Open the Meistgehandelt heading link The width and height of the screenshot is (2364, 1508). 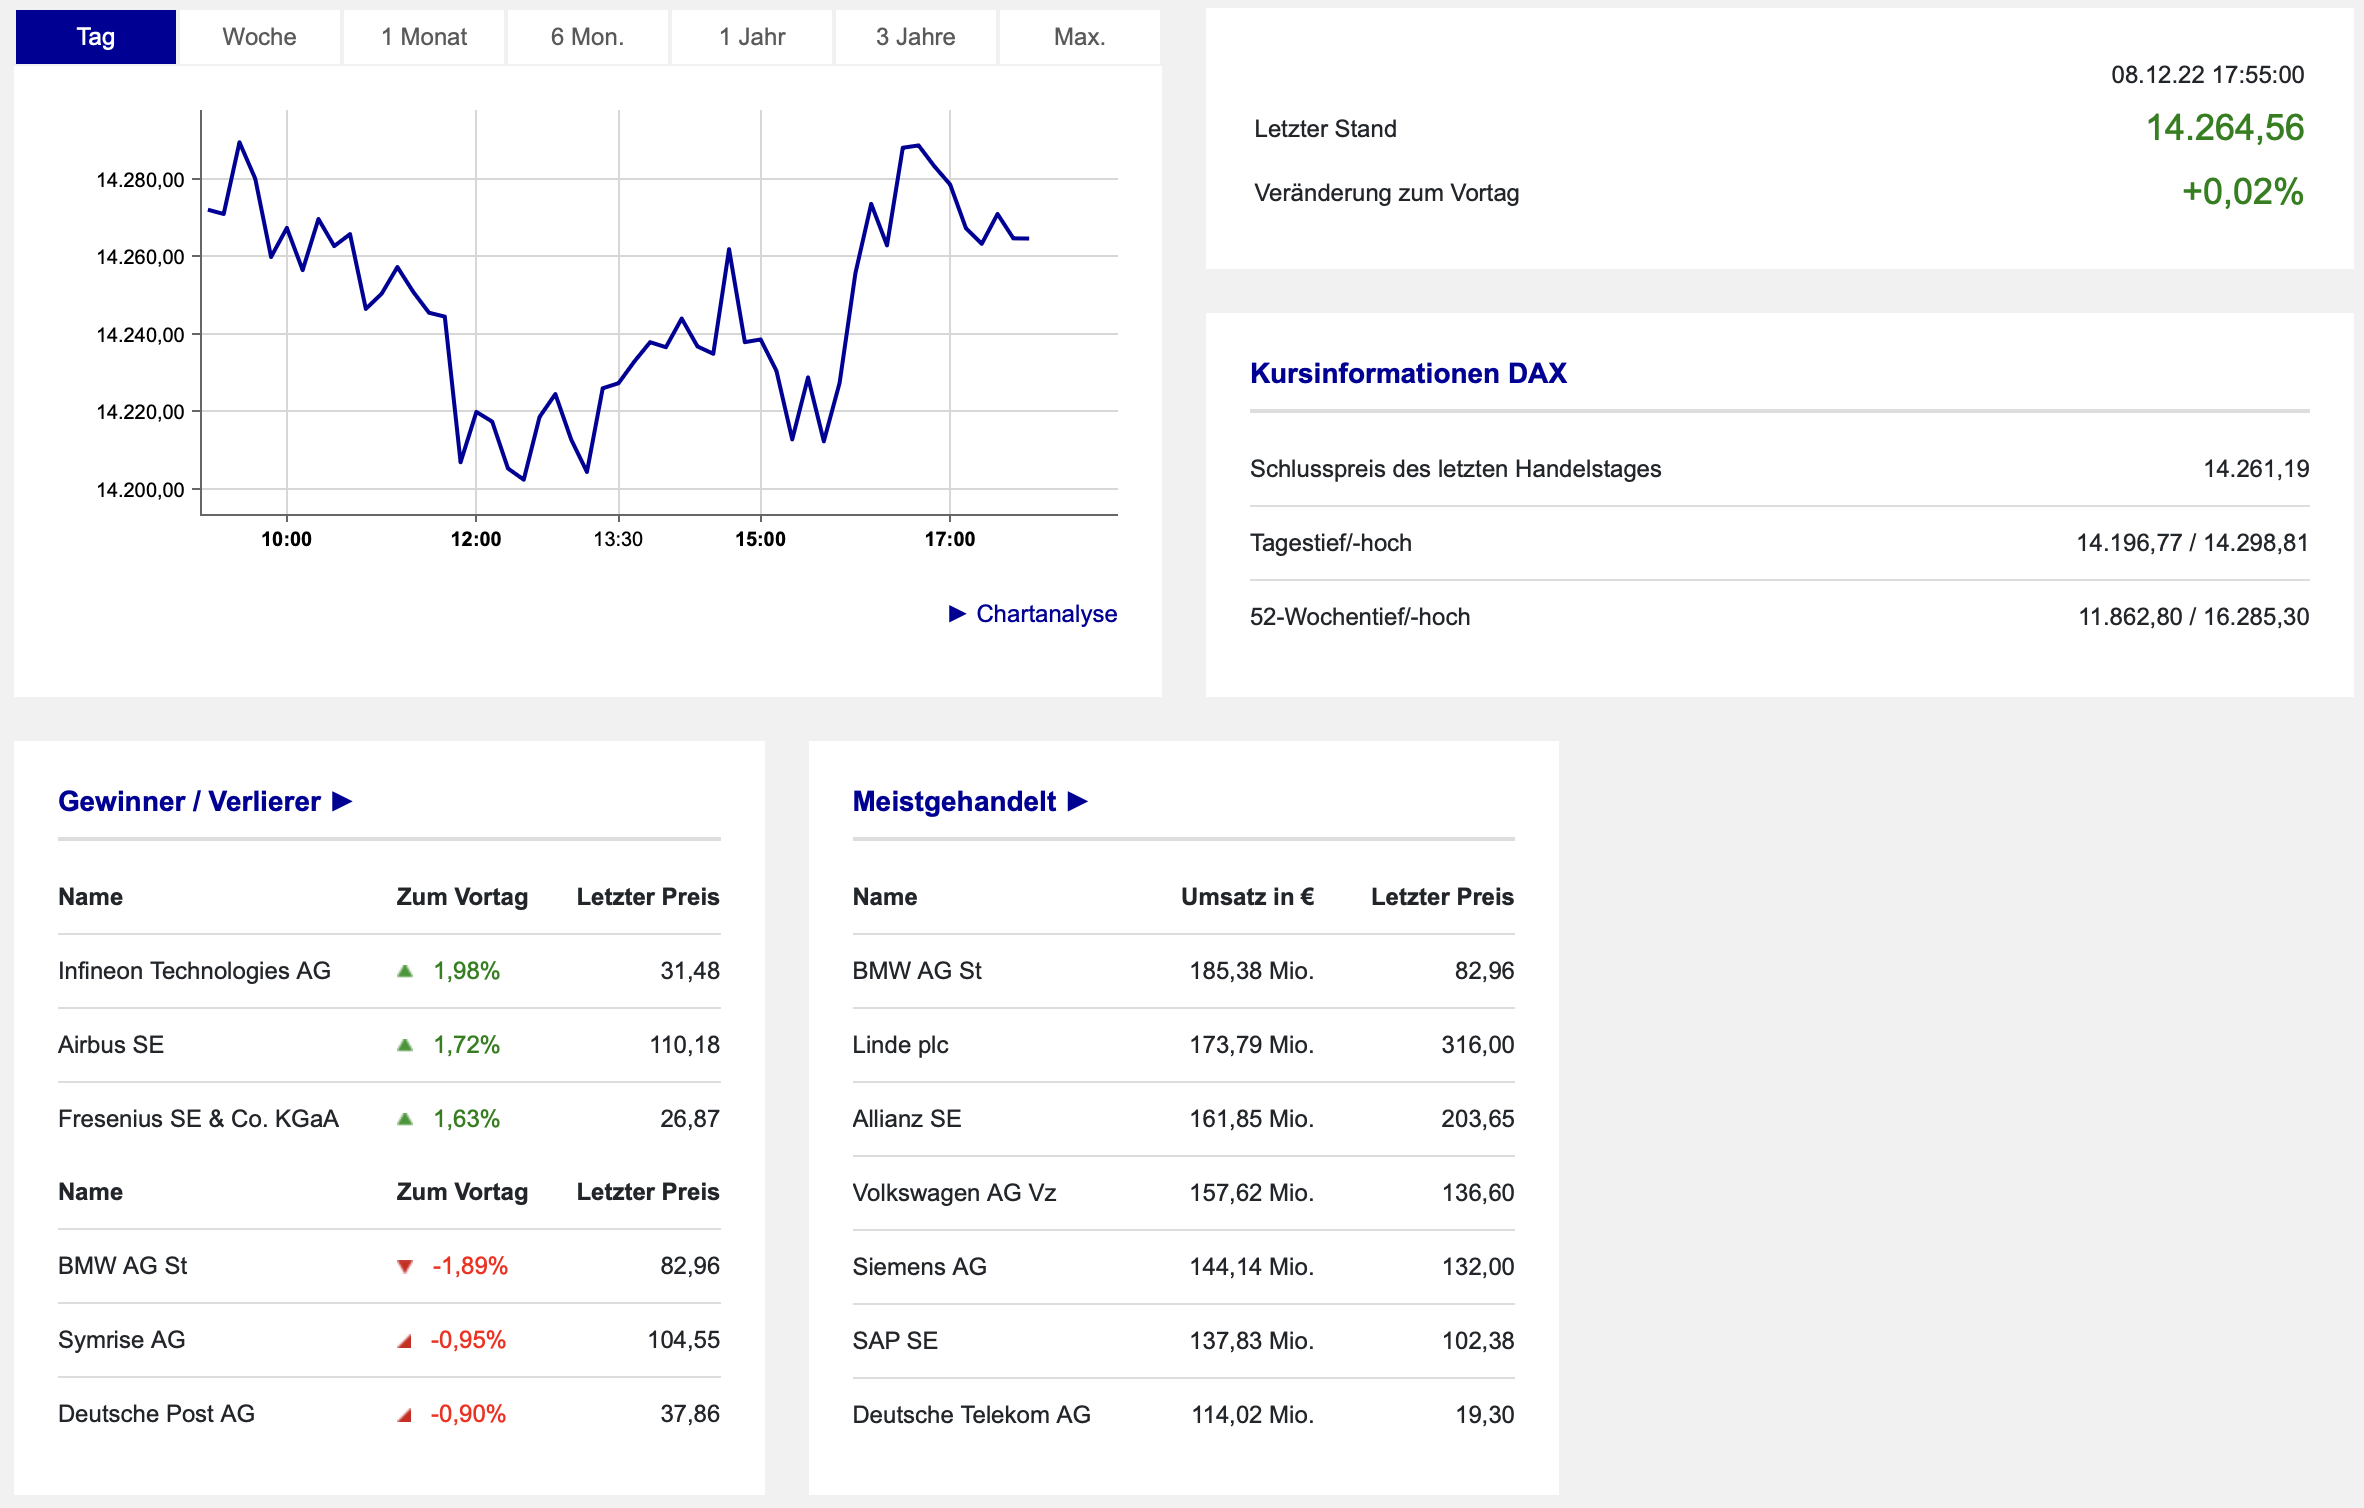tap(954, 801)
